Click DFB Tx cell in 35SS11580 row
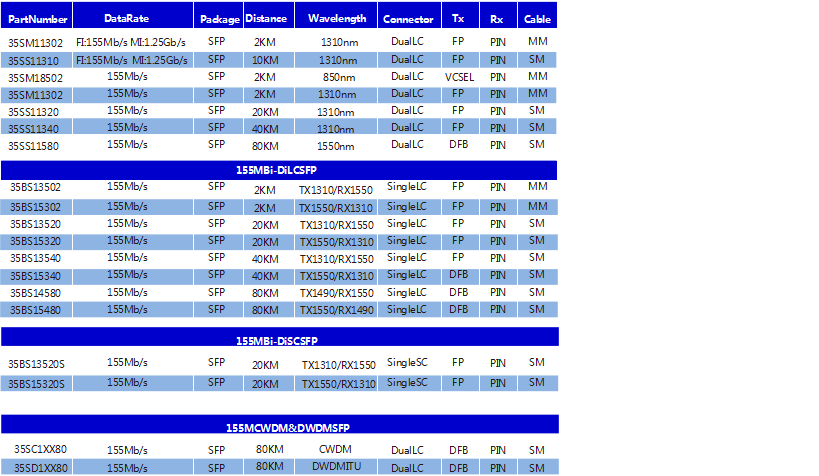This screenshot has width=819, height=476. (x=458, y=144)
